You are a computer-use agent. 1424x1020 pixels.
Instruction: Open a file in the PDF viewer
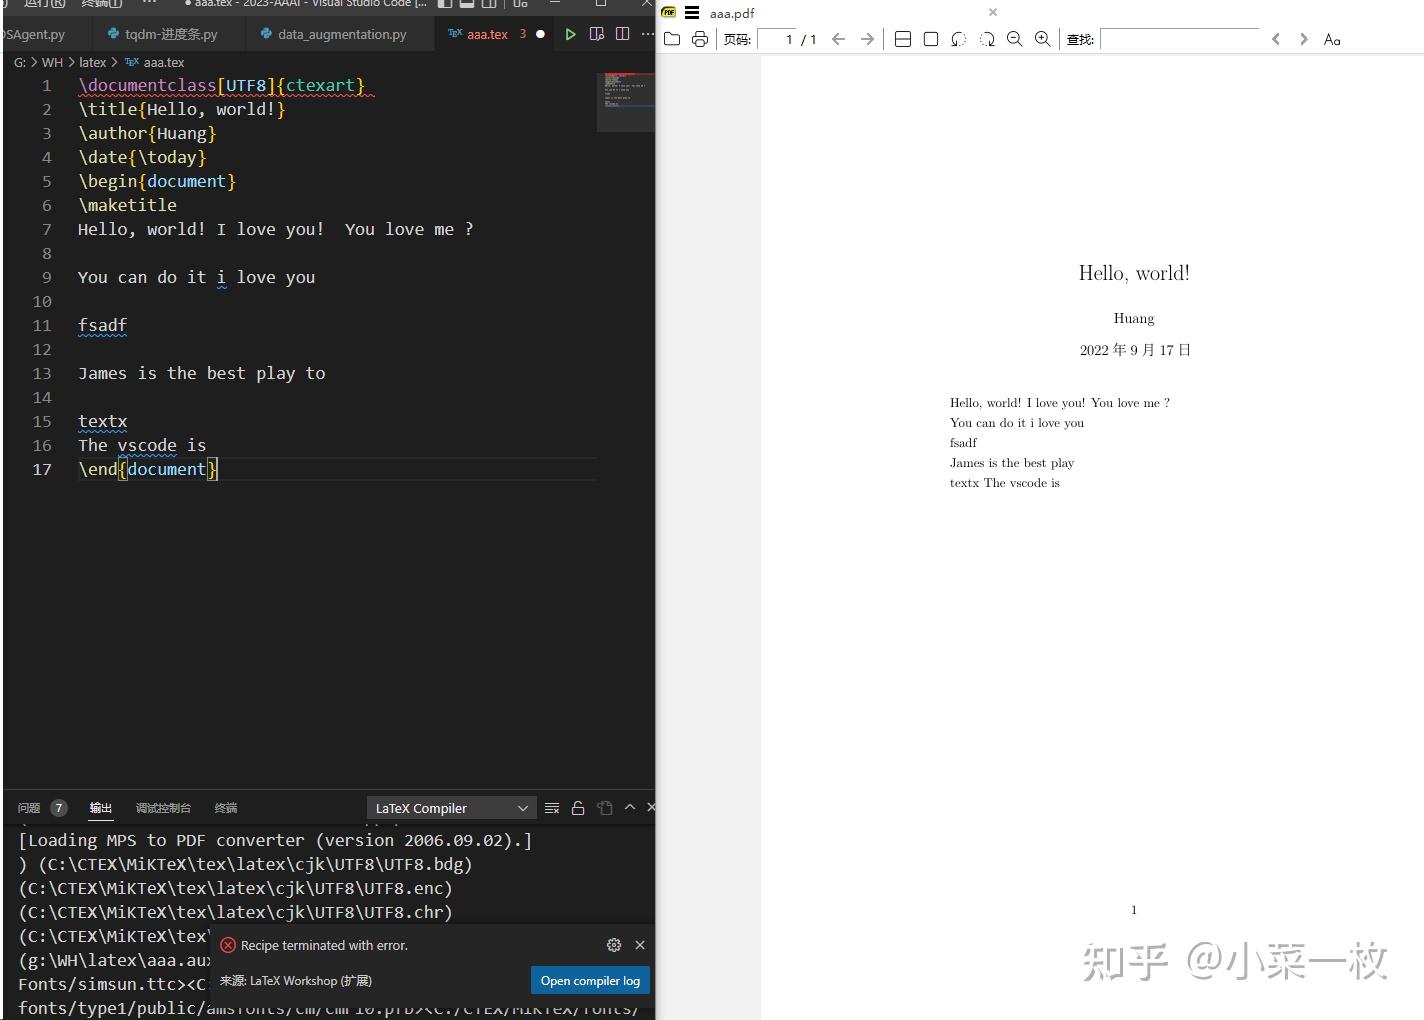(x=670, y=39)
